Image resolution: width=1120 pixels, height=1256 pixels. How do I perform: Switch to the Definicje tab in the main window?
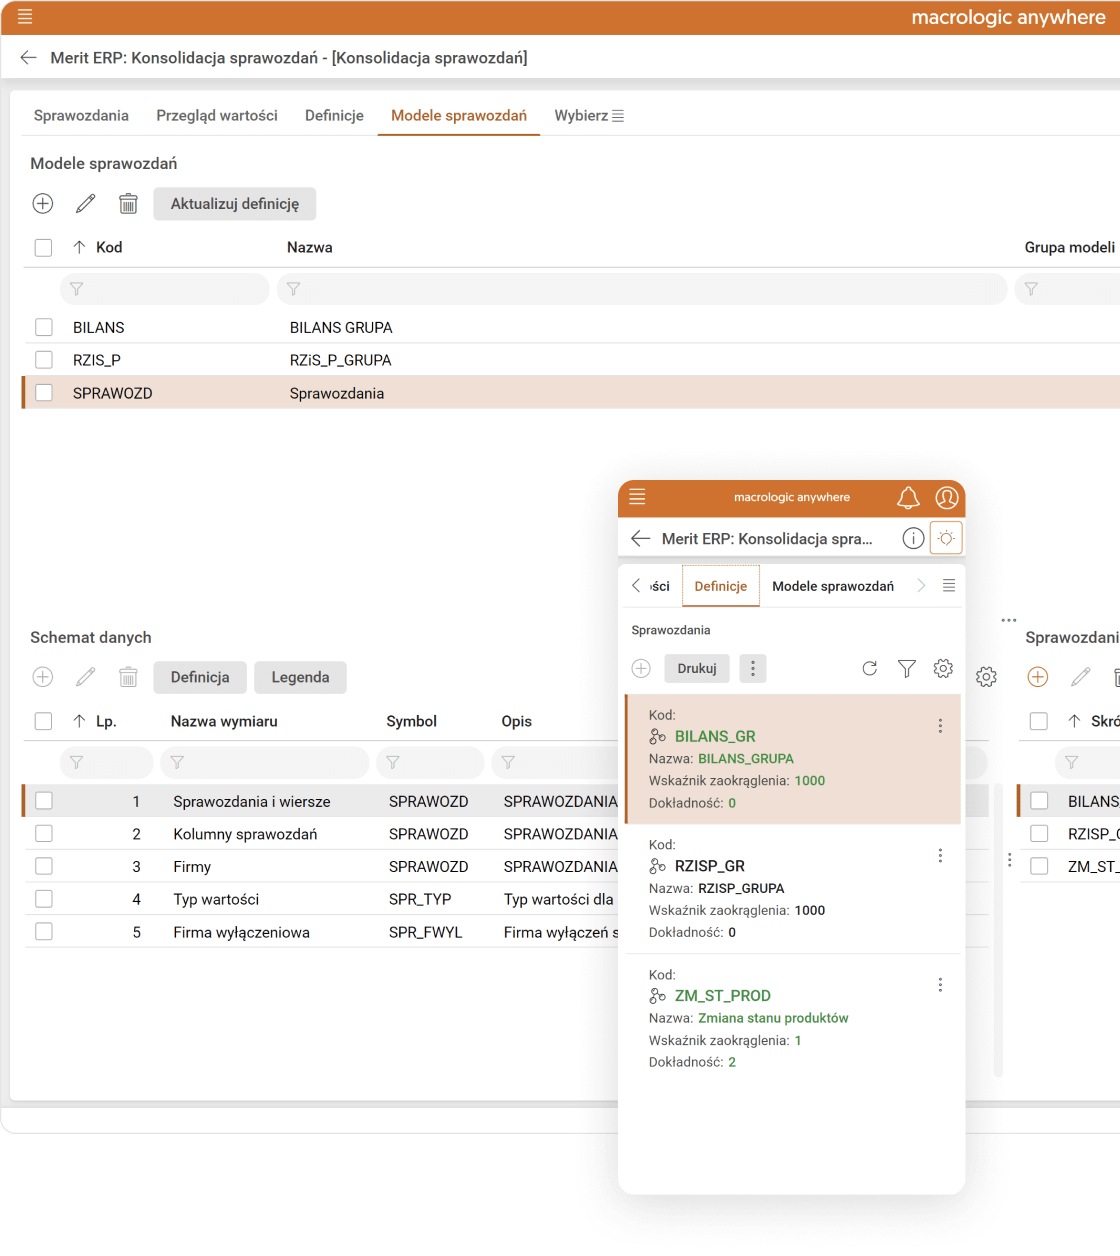click(334, 116)
